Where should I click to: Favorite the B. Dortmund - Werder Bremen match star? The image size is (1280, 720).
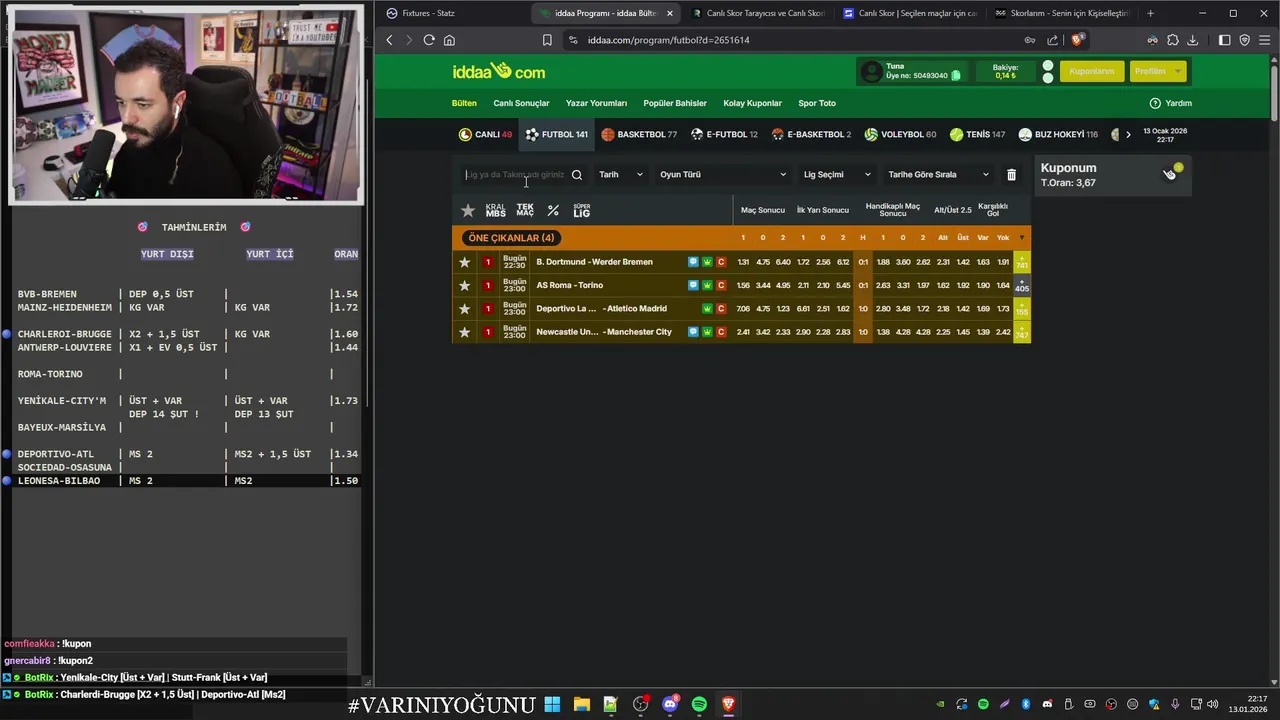point(464,262)
